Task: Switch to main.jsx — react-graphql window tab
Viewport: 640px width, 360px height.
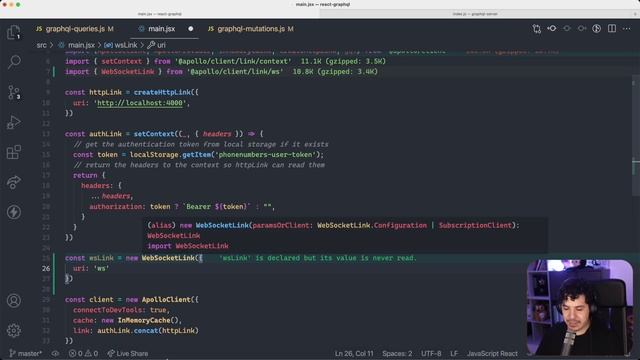Action: (x=160, y=14)
